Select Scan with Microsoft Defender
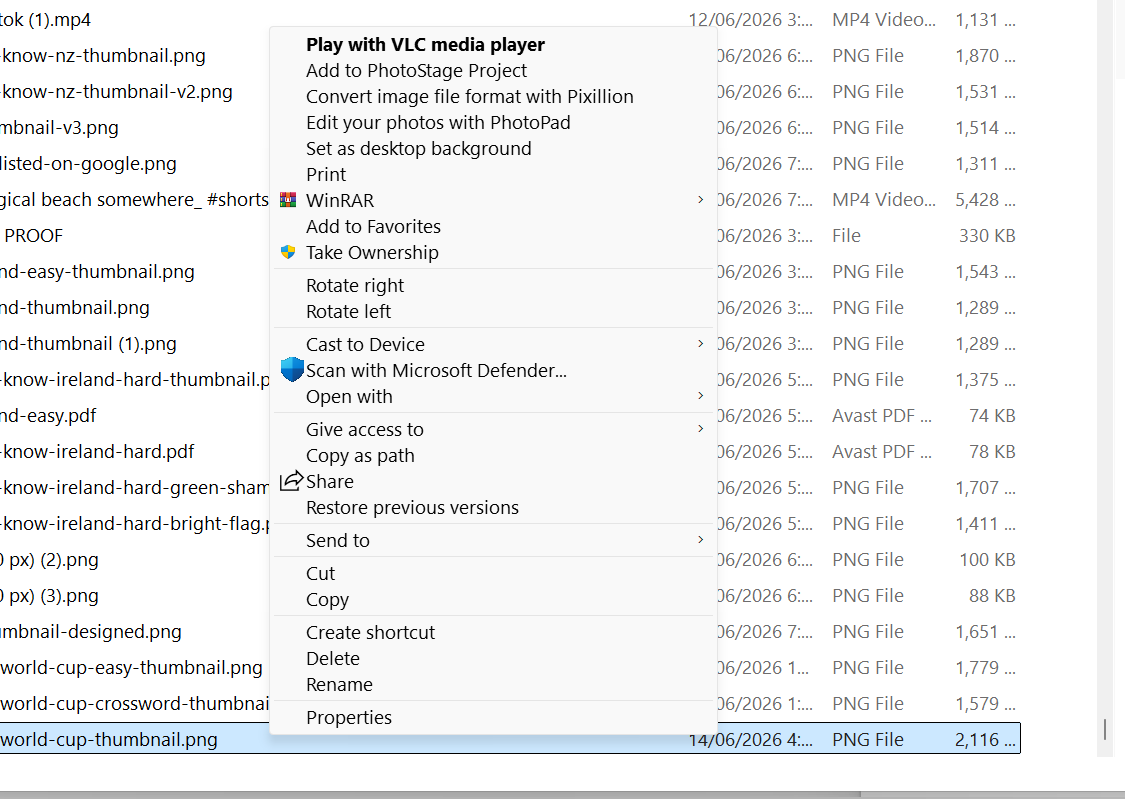This screenshot has width=1125, height=799. (436, 370)
